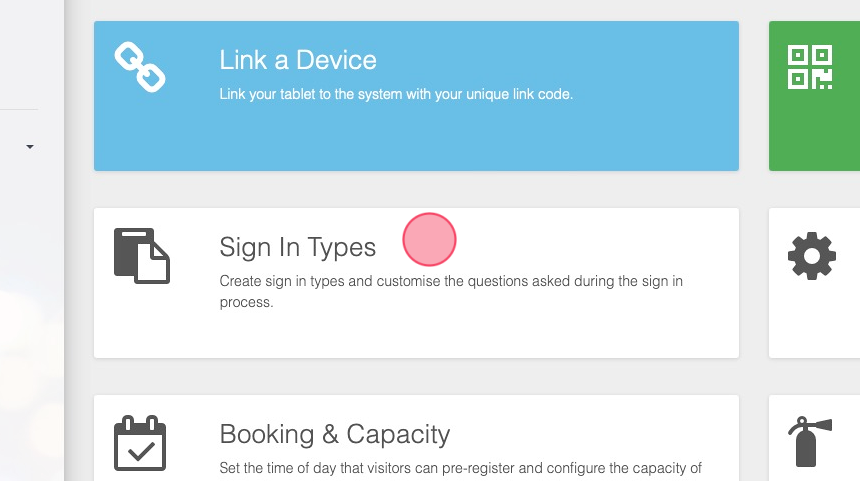Select the blue Link a Device card

416,96
